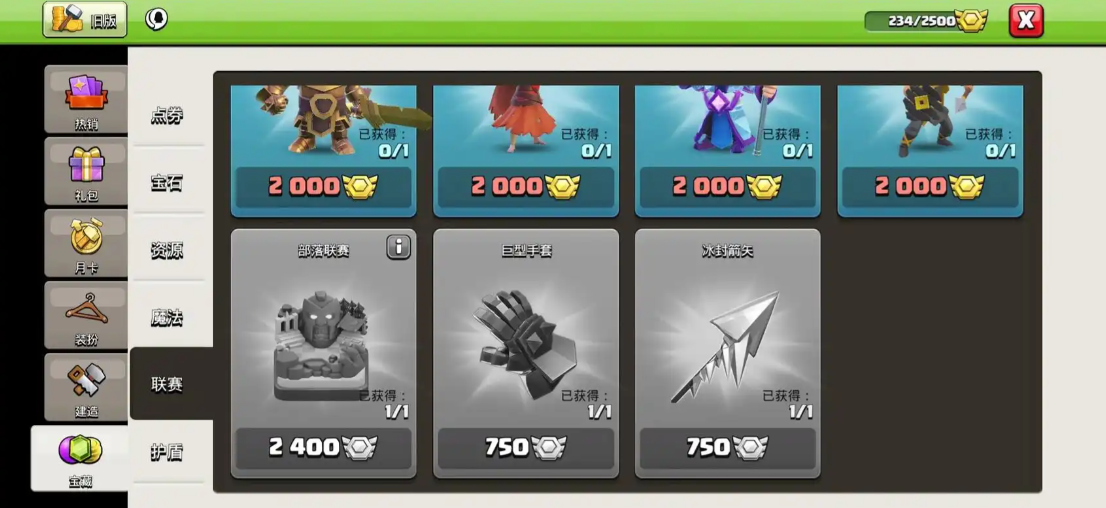Open the 装扮 hanger category
Image resolution: width=1106 pixels, height=508 pixels.
coord(86,315)
